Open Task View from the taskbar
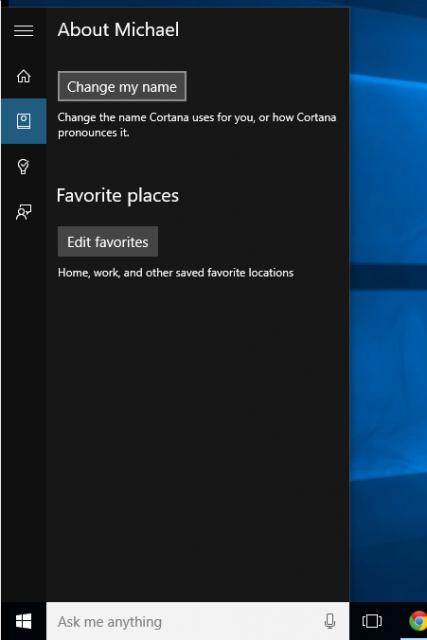Viewport: 427px width, 640px height. 372,621
